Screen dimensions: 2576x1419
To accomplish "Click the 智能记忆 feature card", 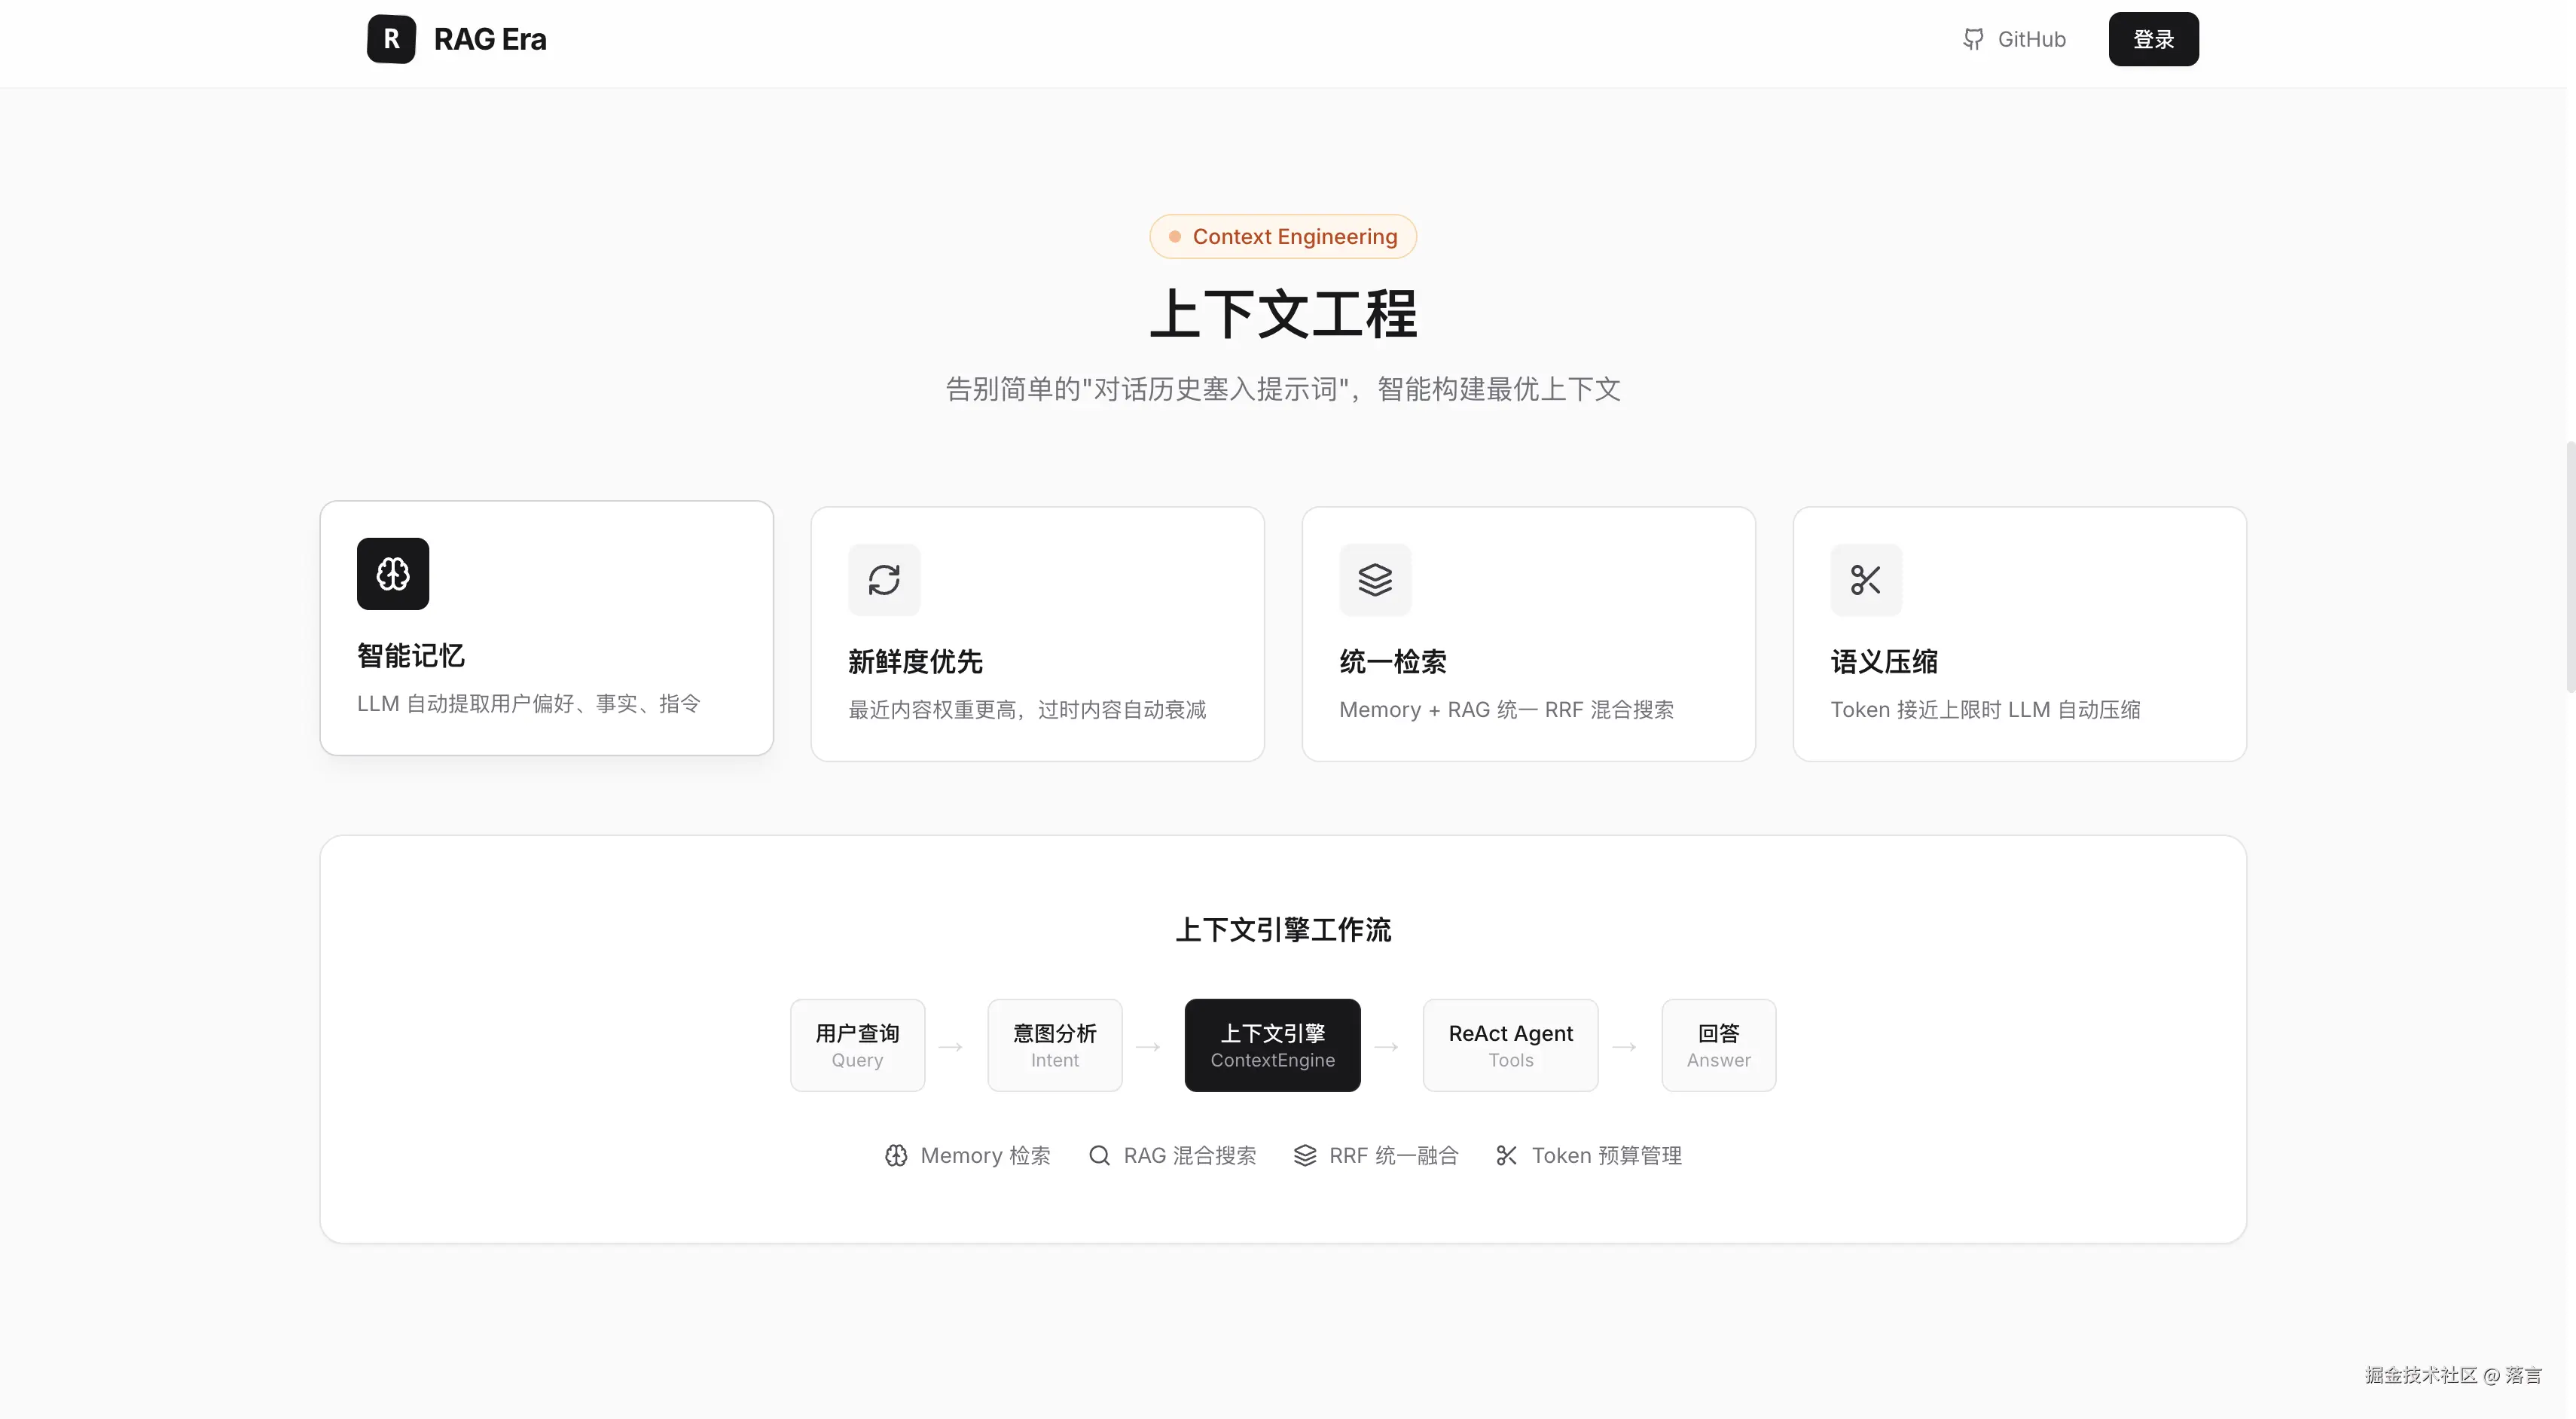I will [x=546, y=628].
